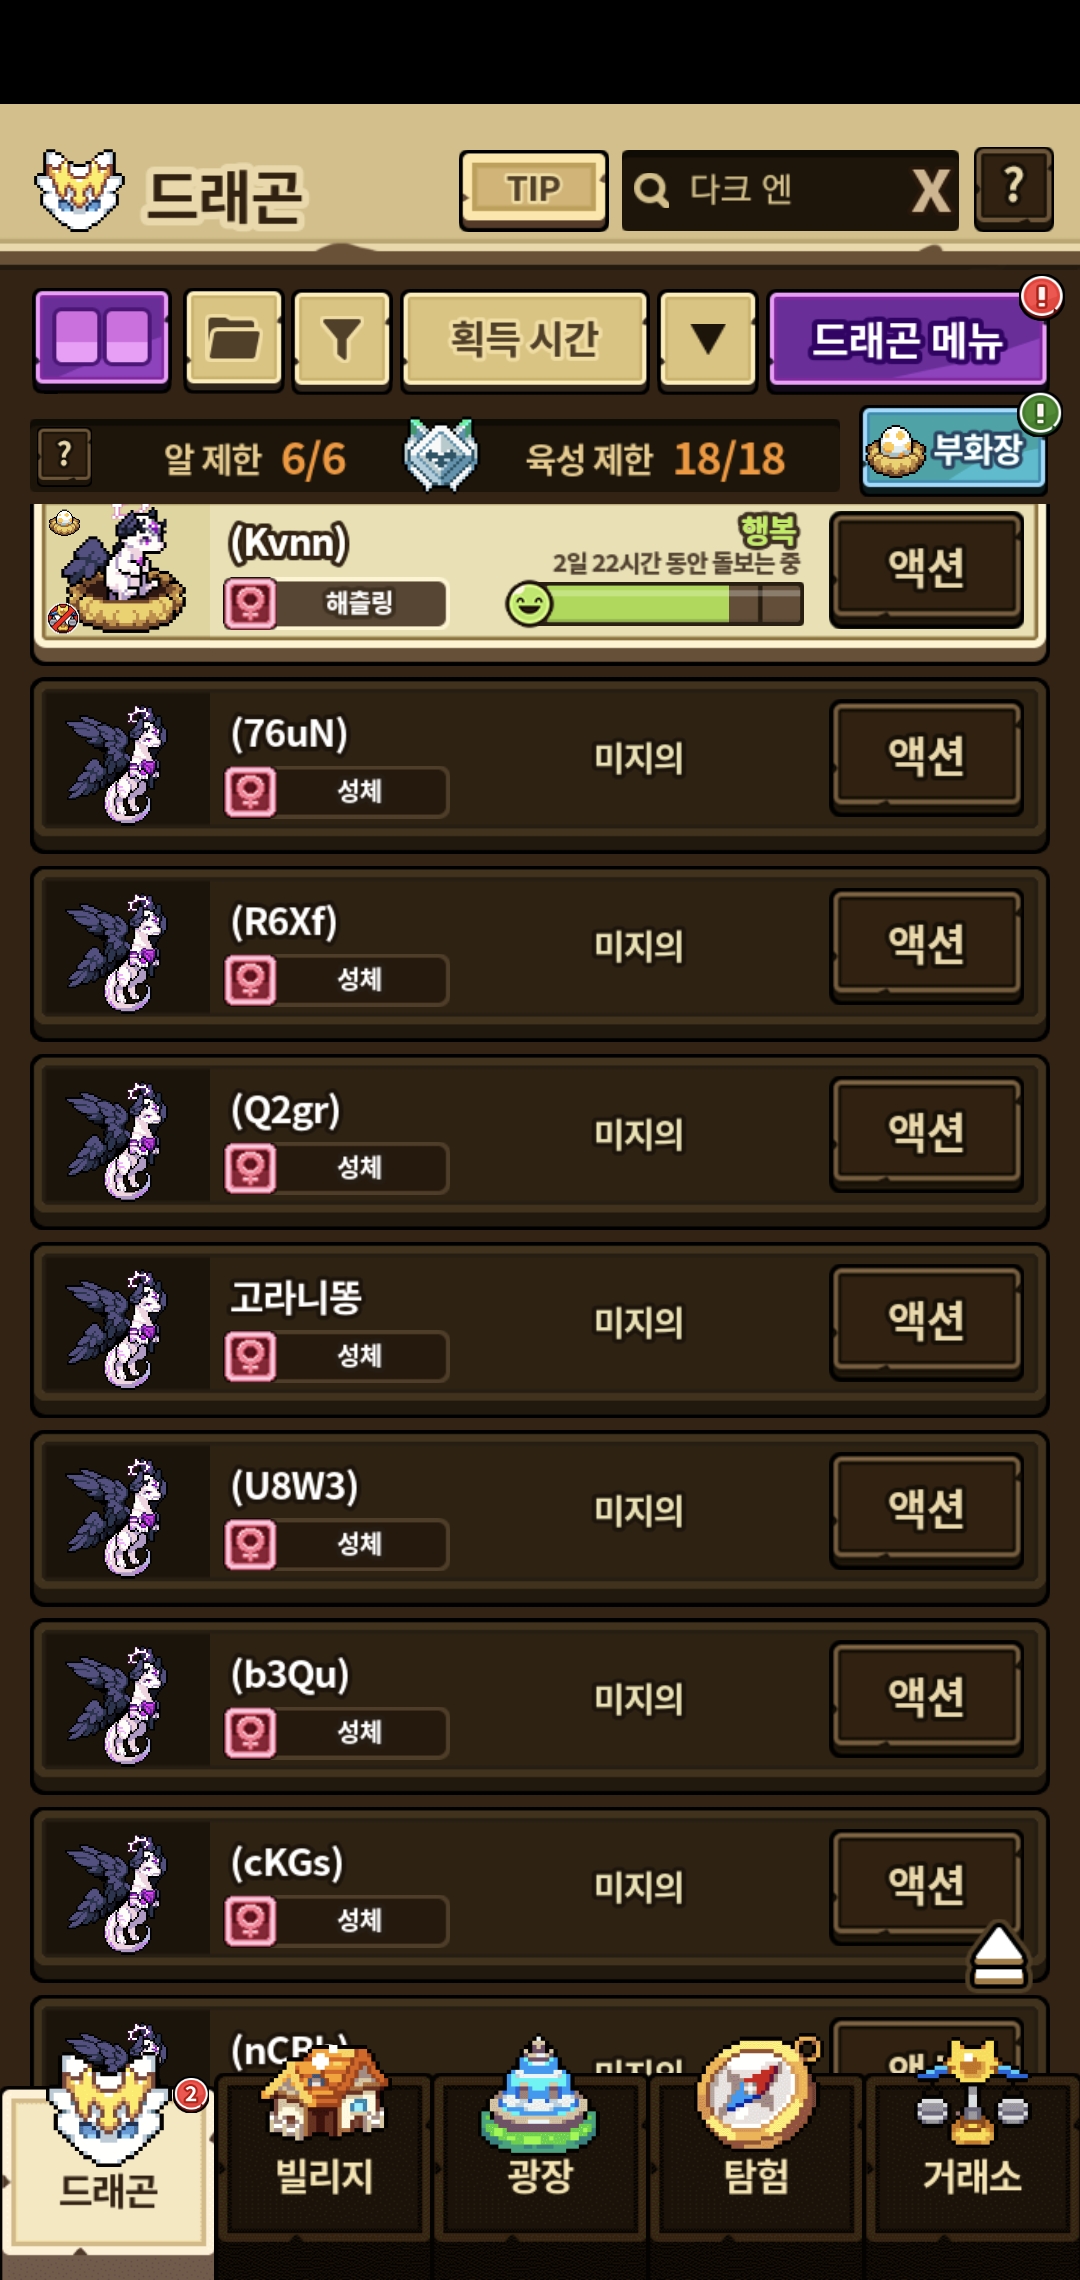The height and width of the screenshot is (2280, 1080).
Task: Open the filter funnel icon
Action: (342, 339)
